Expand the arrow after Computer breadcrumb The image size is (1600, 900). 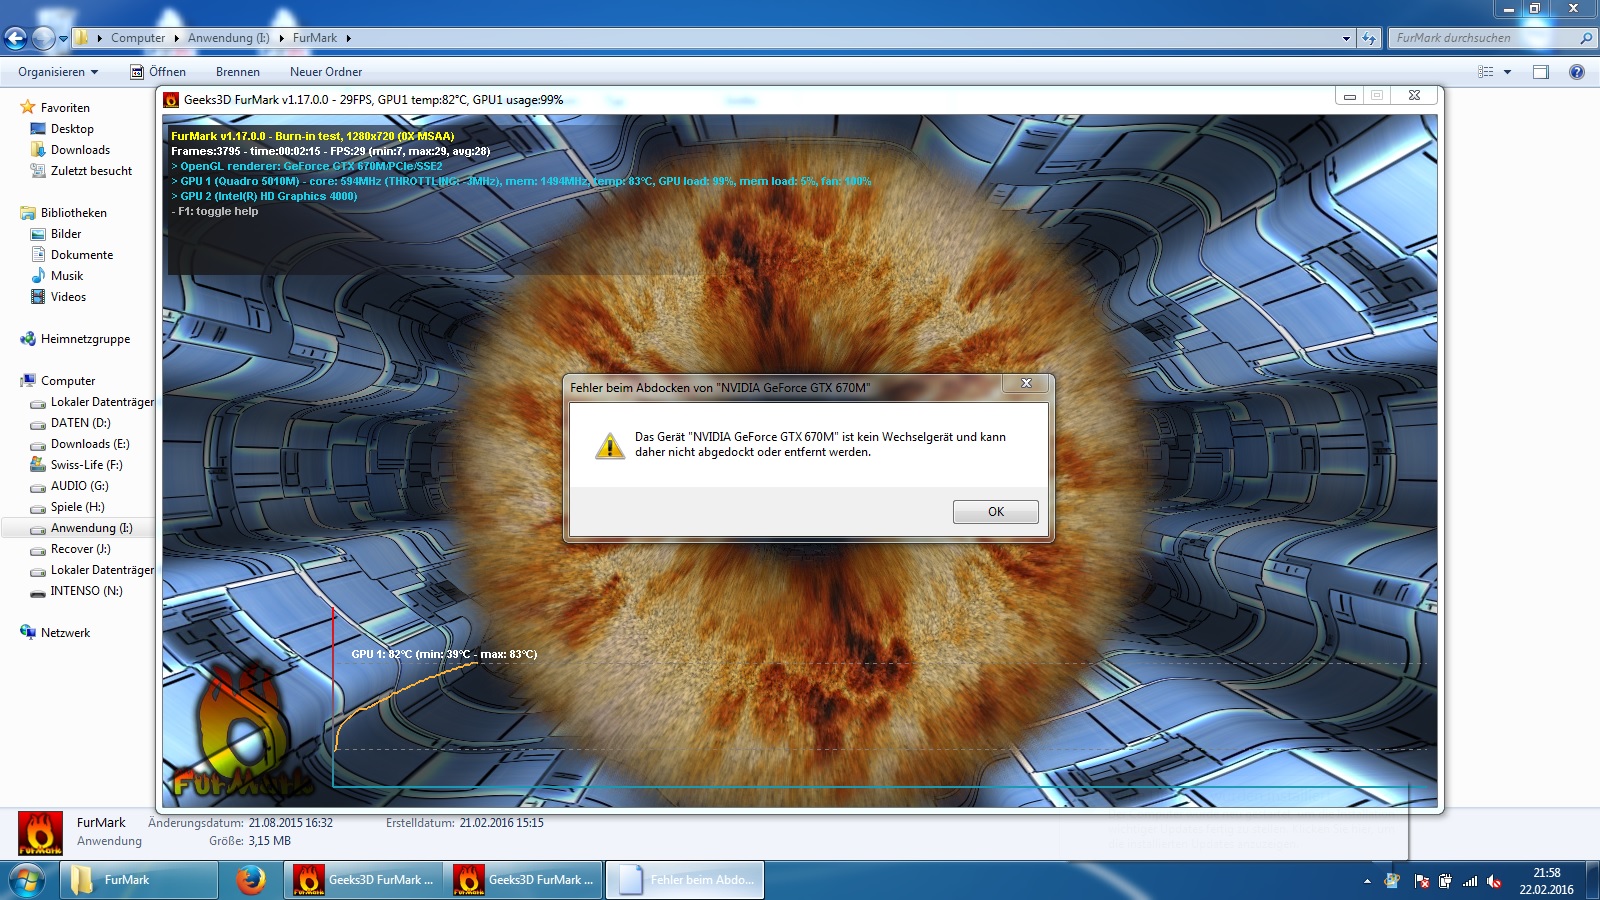click(x=177, y=38)
